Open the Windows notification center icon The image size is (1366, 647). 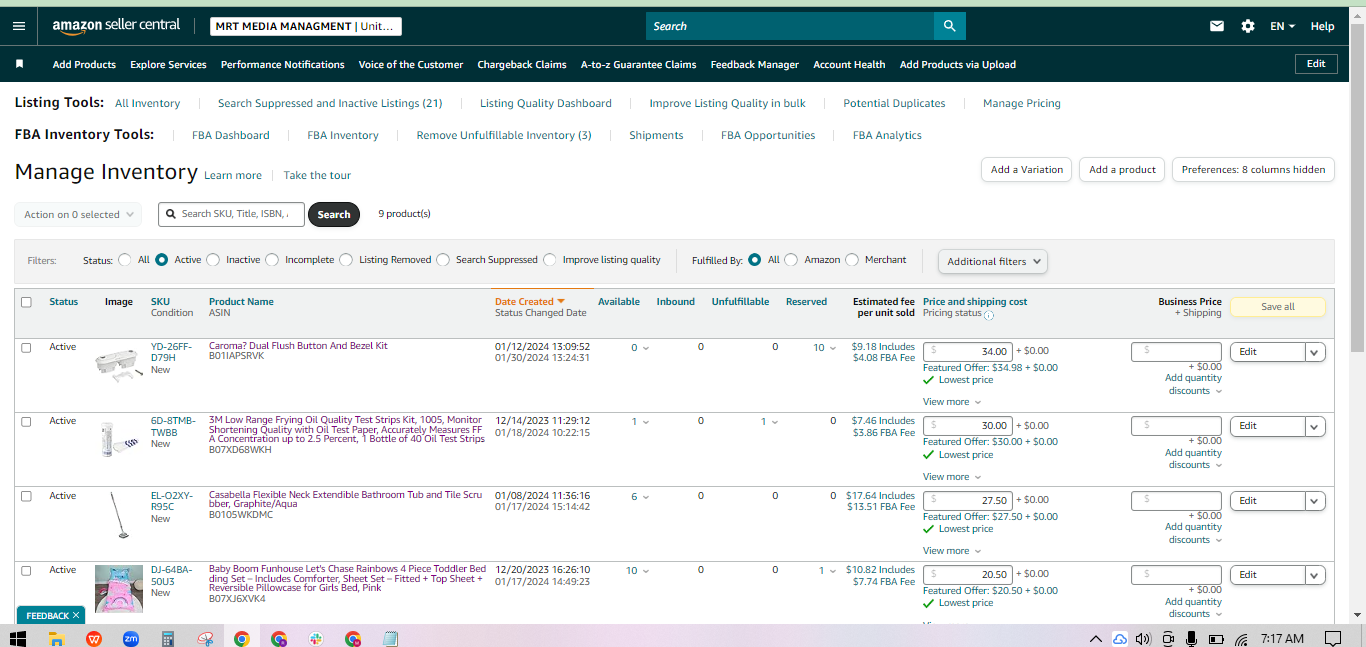point(1332,638)
